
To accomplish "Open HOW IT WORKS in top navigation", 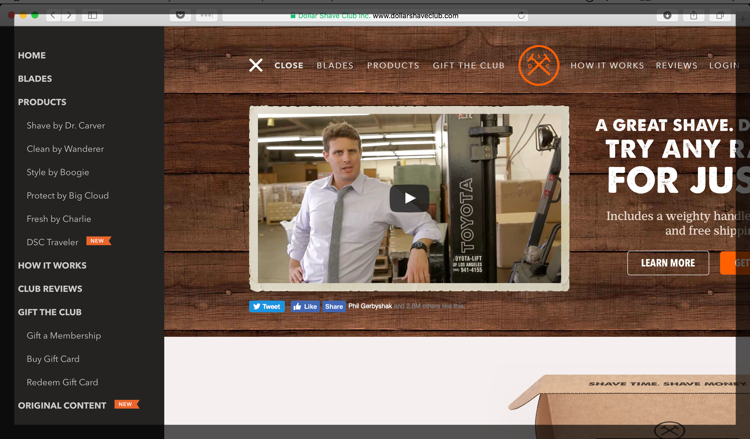I will (x=607, y=66).
